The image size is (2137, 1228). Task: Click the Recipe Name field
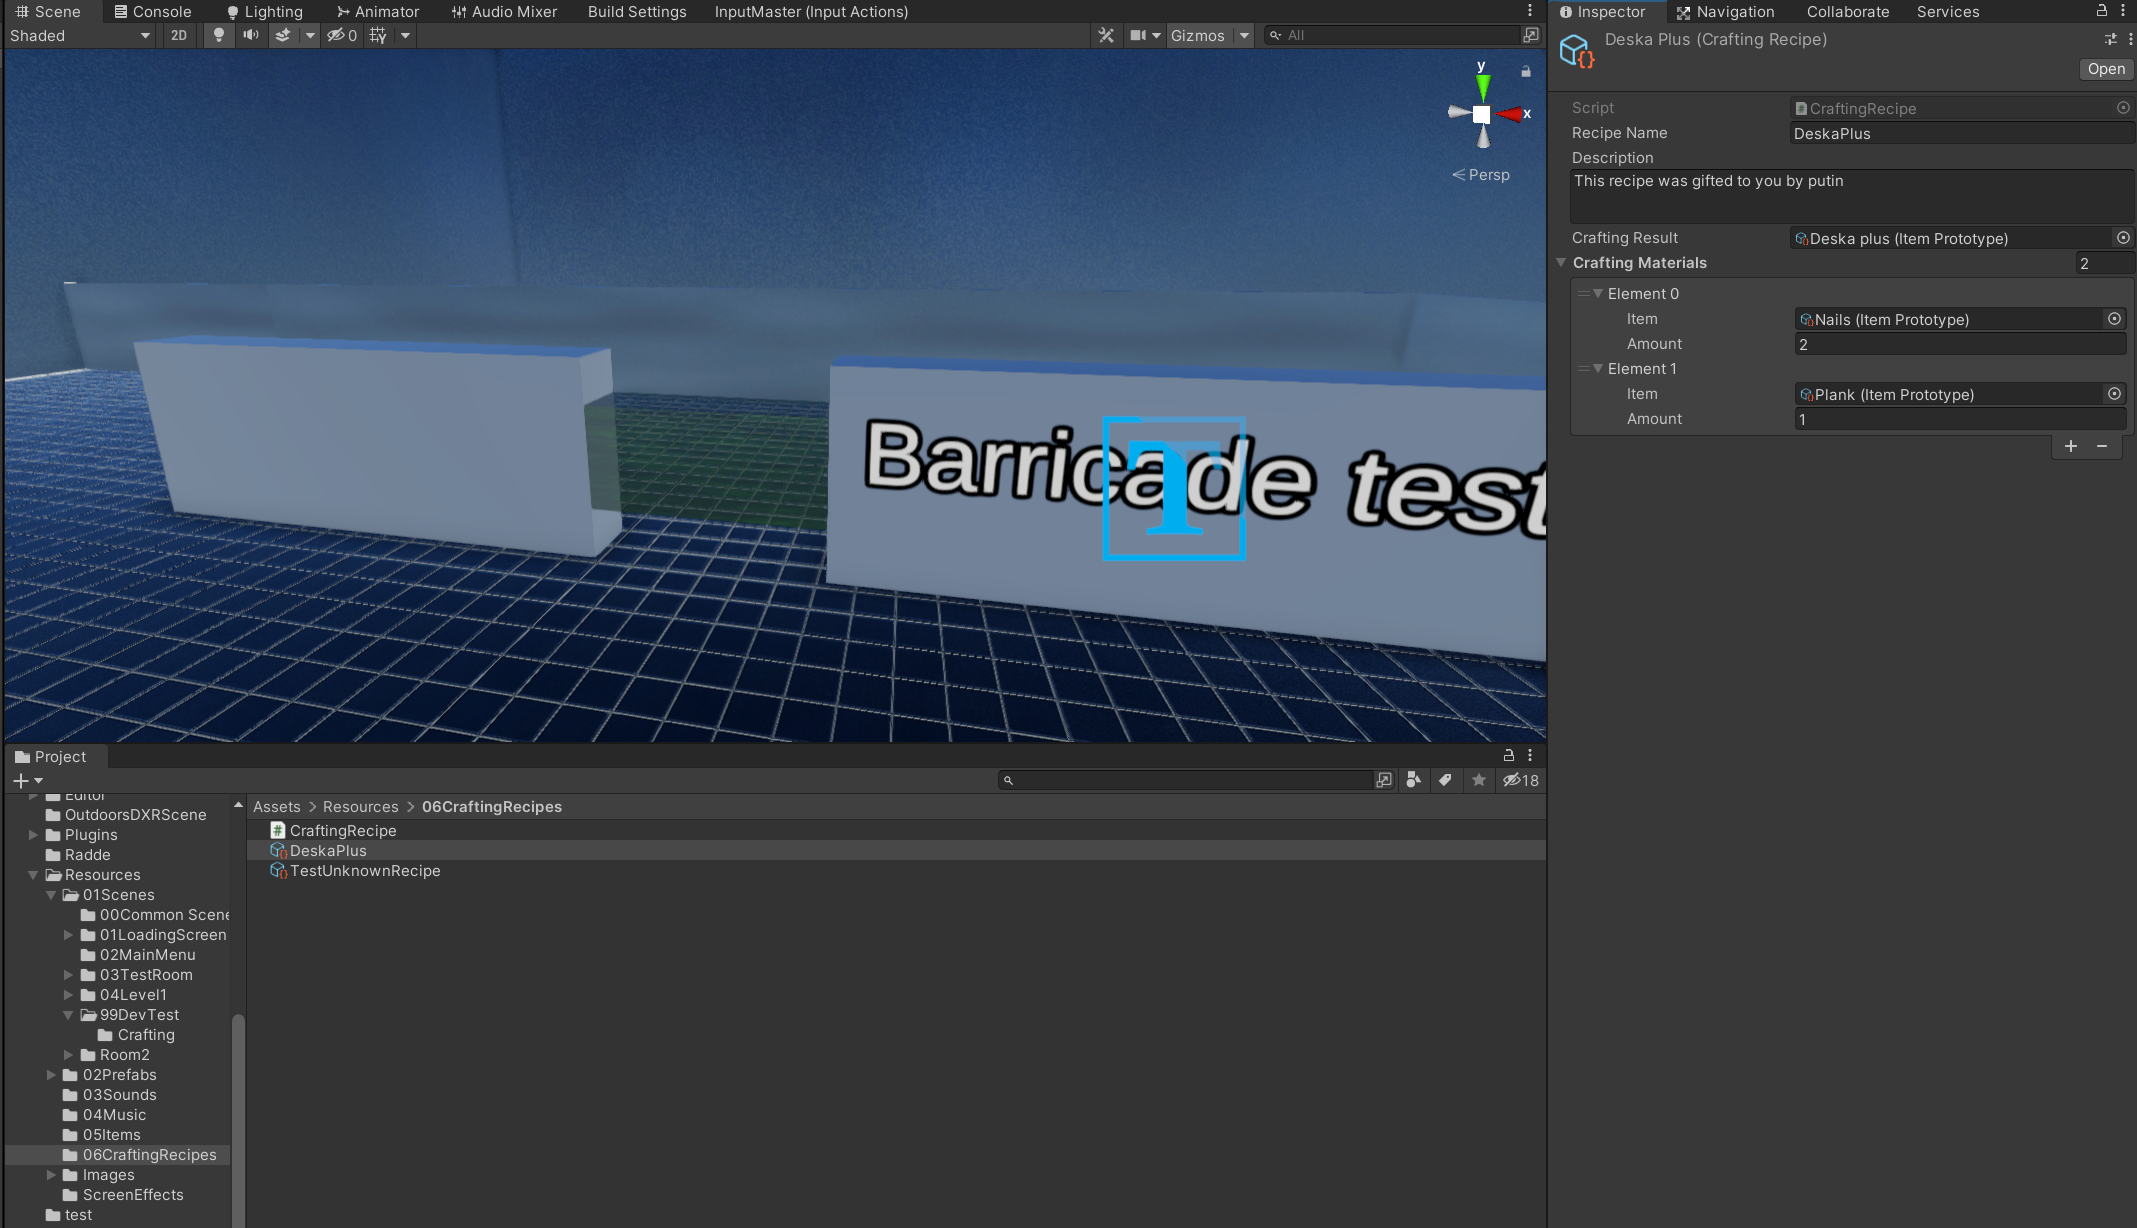(1961, 133)
